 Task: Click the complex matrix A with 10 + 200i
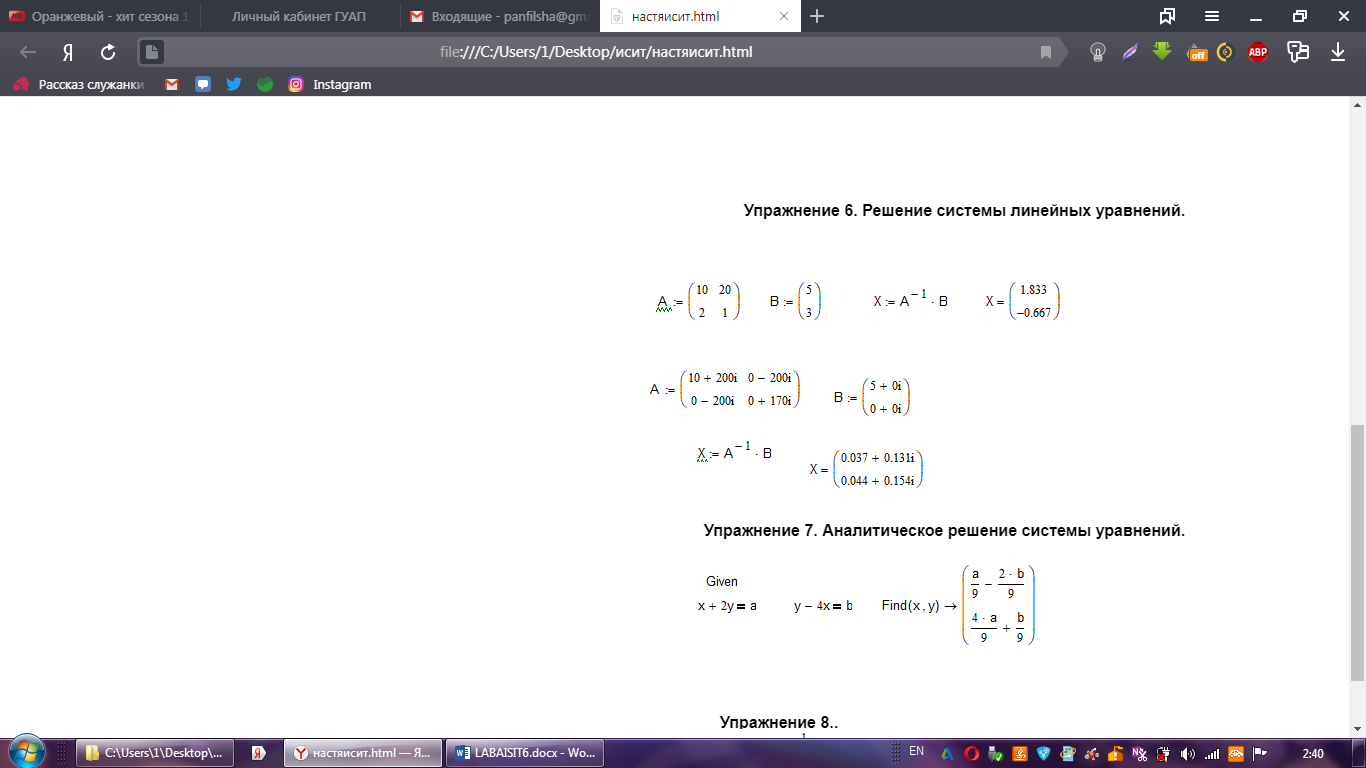coord(740,389)
